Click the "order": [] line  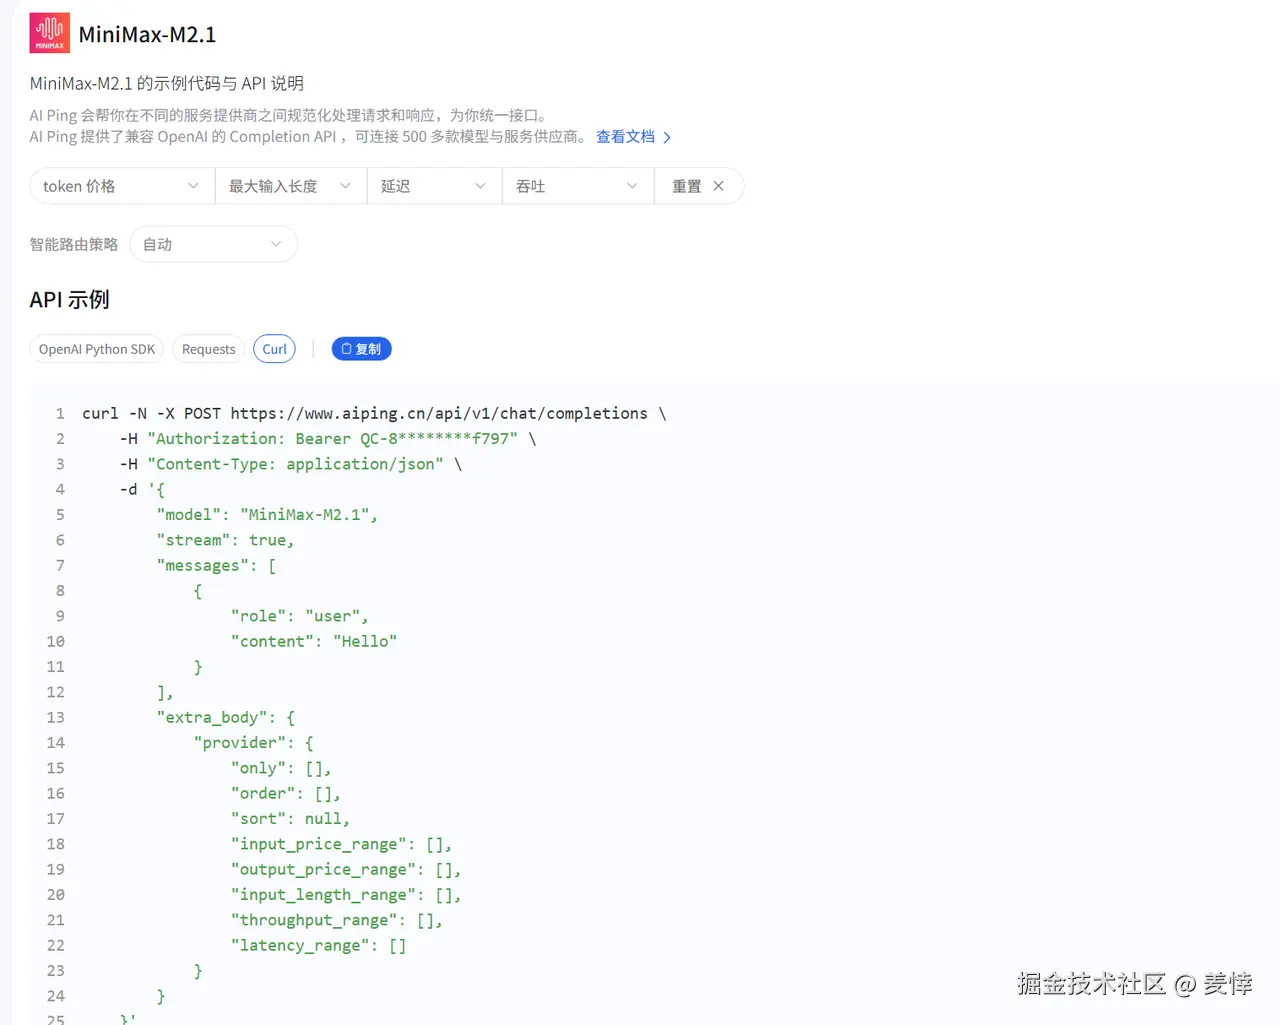(285, 794)
